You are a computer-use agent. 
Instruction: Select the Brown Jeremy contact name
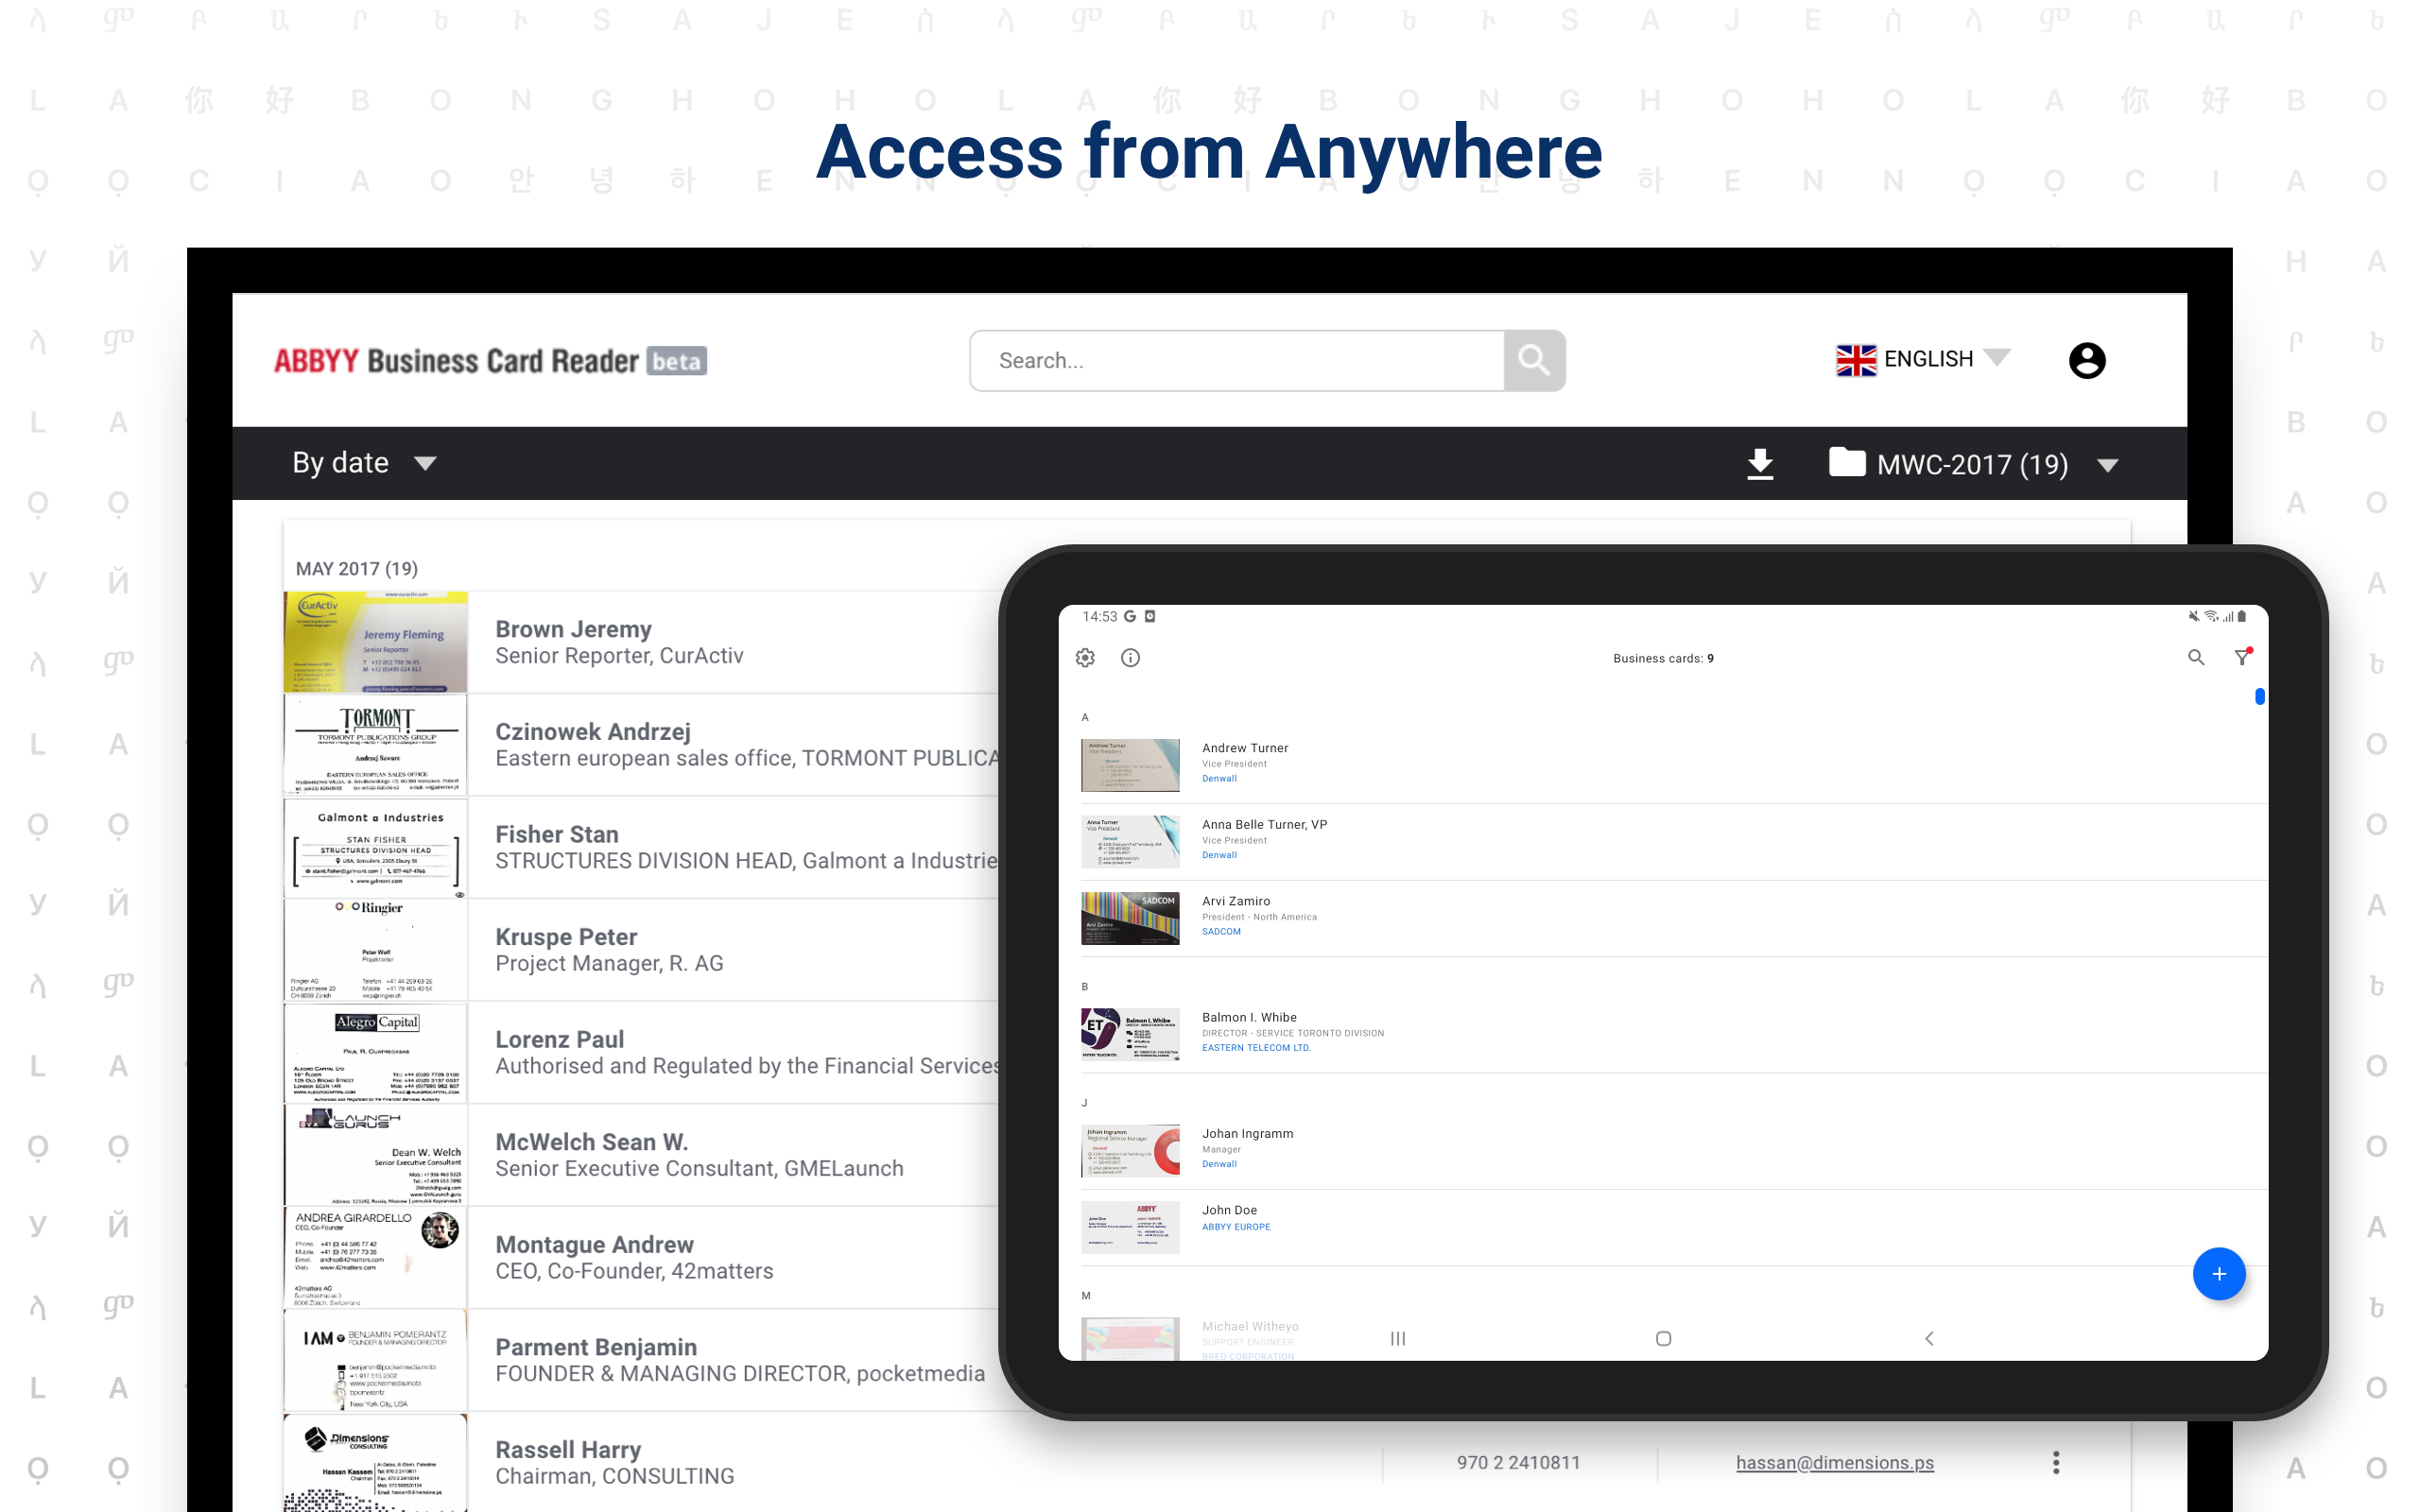pyautogui.click(x=573, y=629)
